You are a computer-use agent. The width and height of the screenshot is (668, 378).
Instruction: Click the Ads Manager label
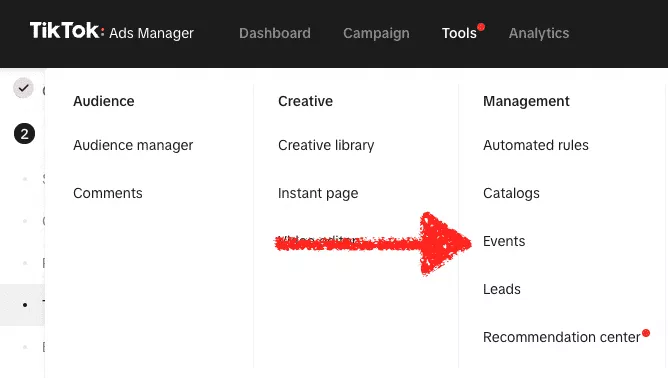(x=151, y=33)
